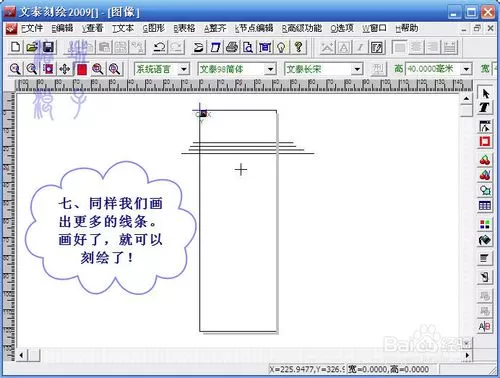Open the height 40.0000毫米 dropdown arrow
This screenshot has height=378, width=500.
(466, 69)
